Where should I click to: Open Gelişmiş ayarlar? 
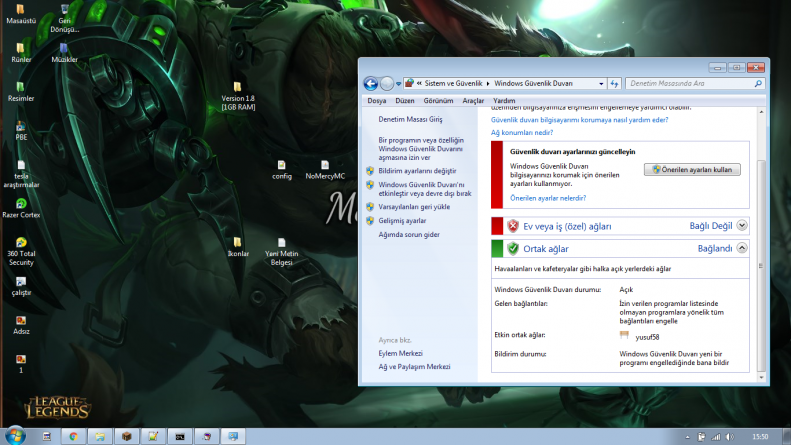(x=402, y=220)
